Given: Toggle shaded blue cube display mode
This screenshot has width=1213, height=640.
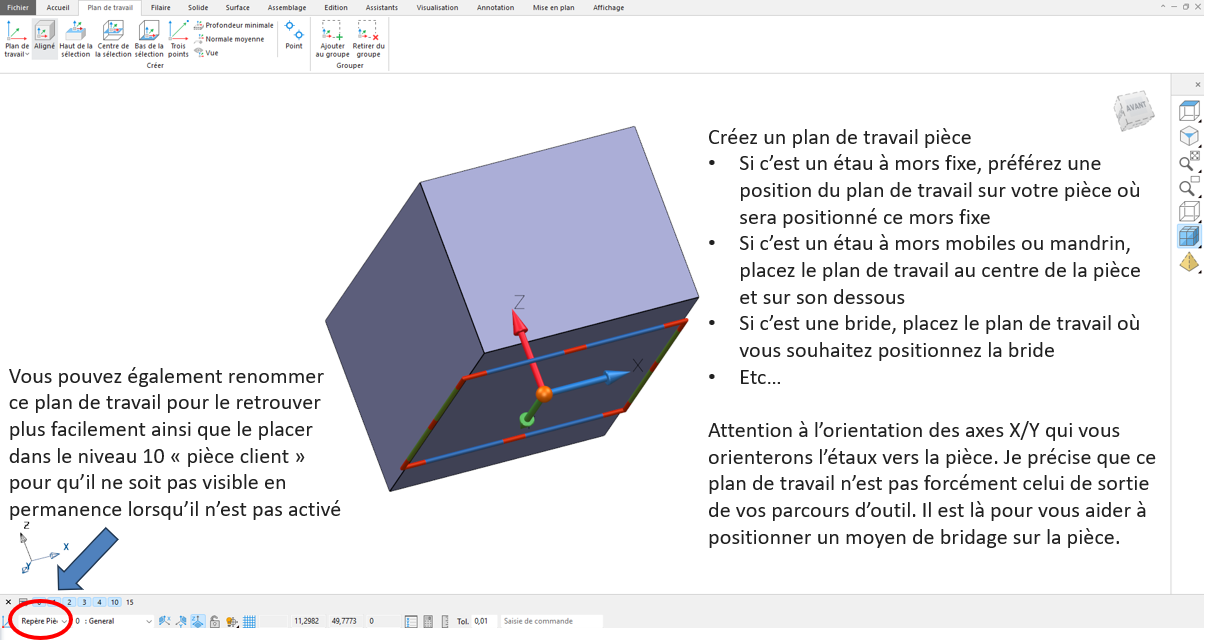Looking at the screenshot, I should pos(1189,237).
